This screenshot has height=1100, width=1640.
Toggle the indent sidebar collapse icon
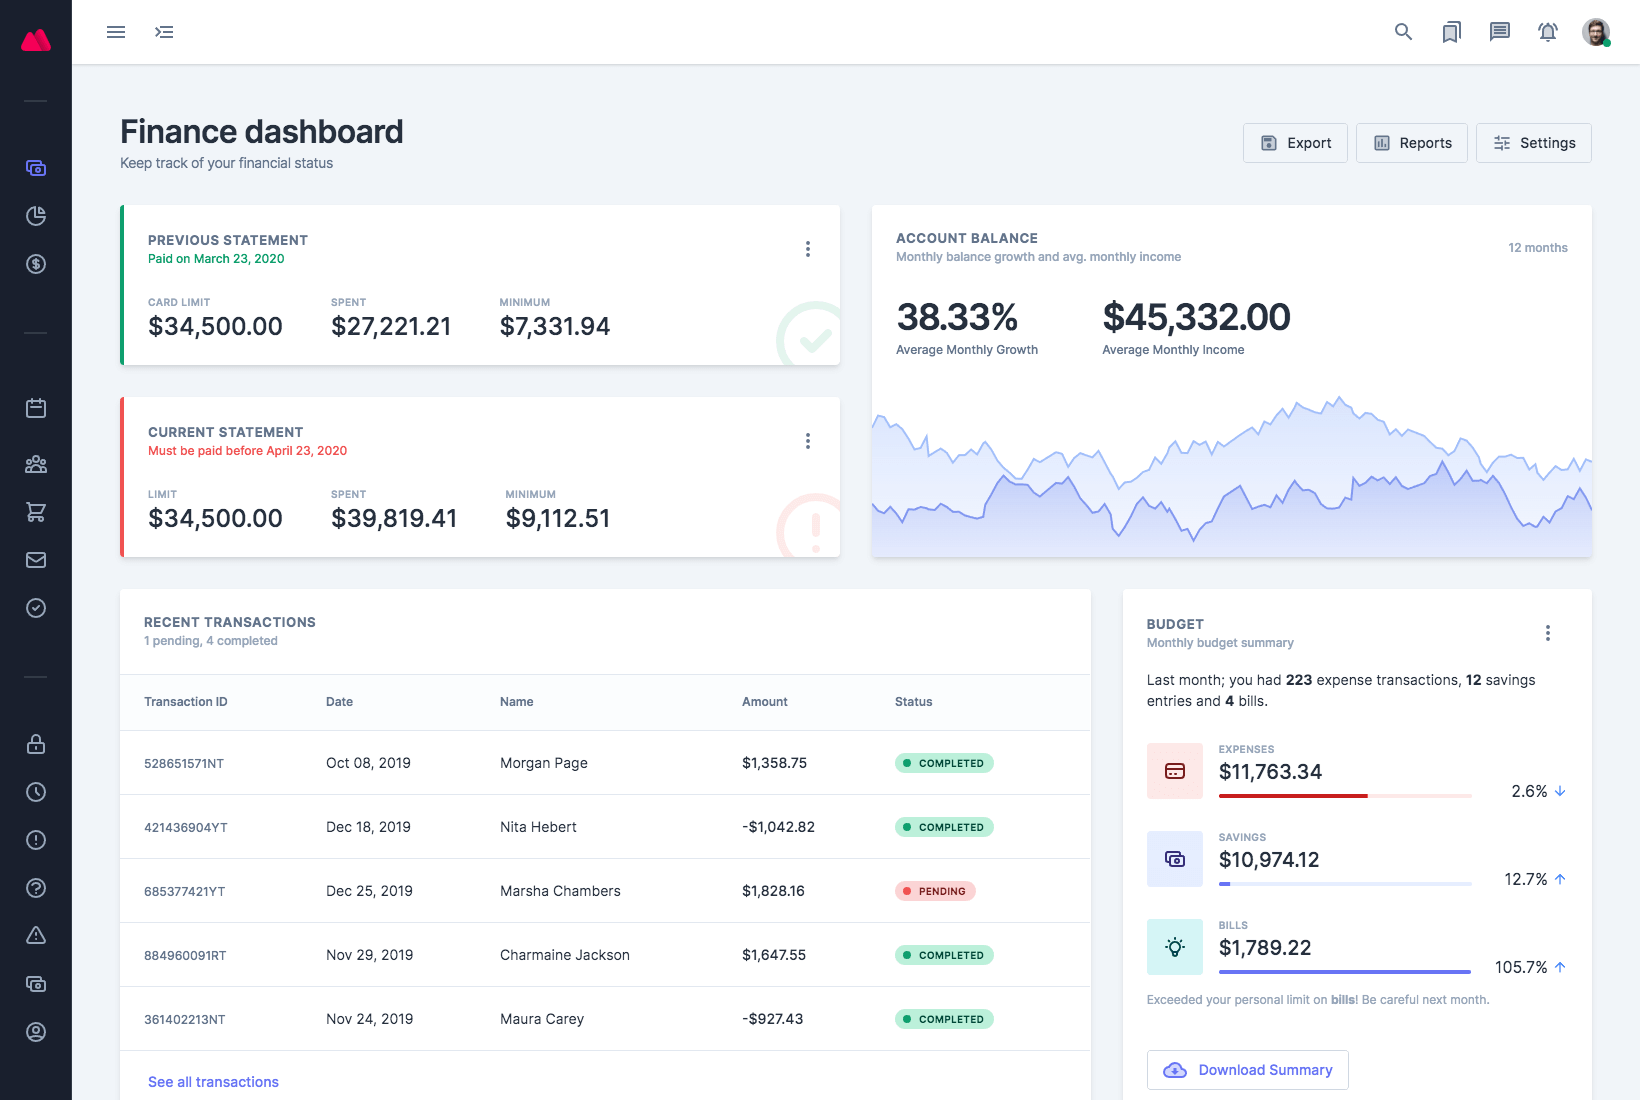point(164,32)
